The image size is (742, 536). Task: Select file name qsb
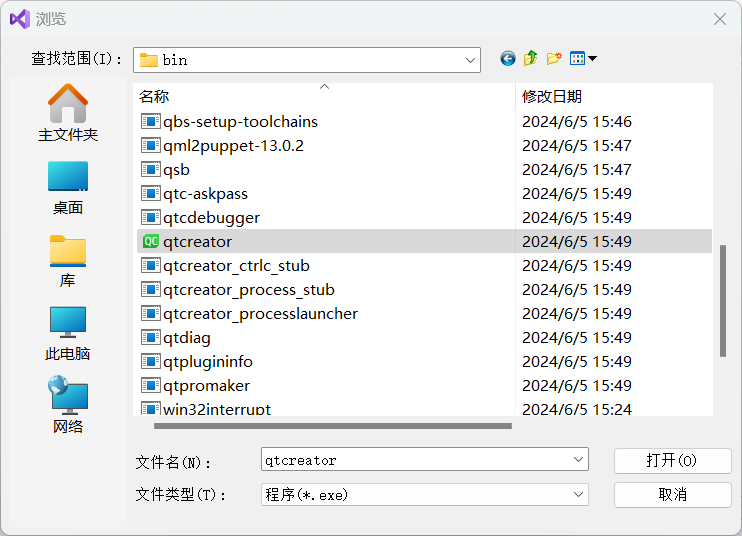(x=176, y=169)
